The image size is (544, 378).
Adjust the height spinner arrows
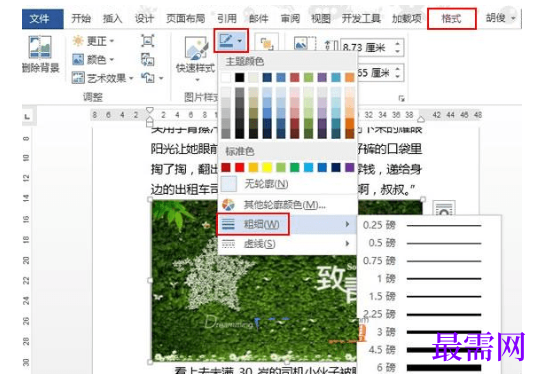click(398, 47)
